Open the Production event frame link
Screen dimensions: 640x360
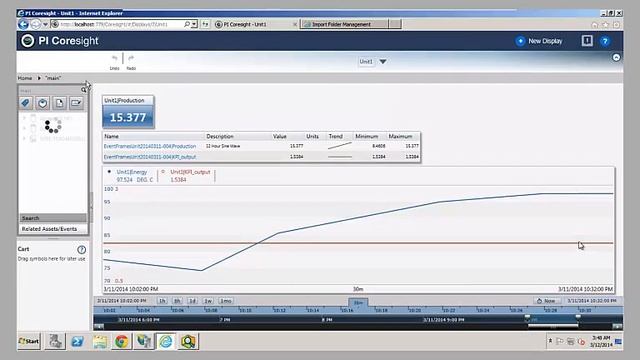point(150,146)
